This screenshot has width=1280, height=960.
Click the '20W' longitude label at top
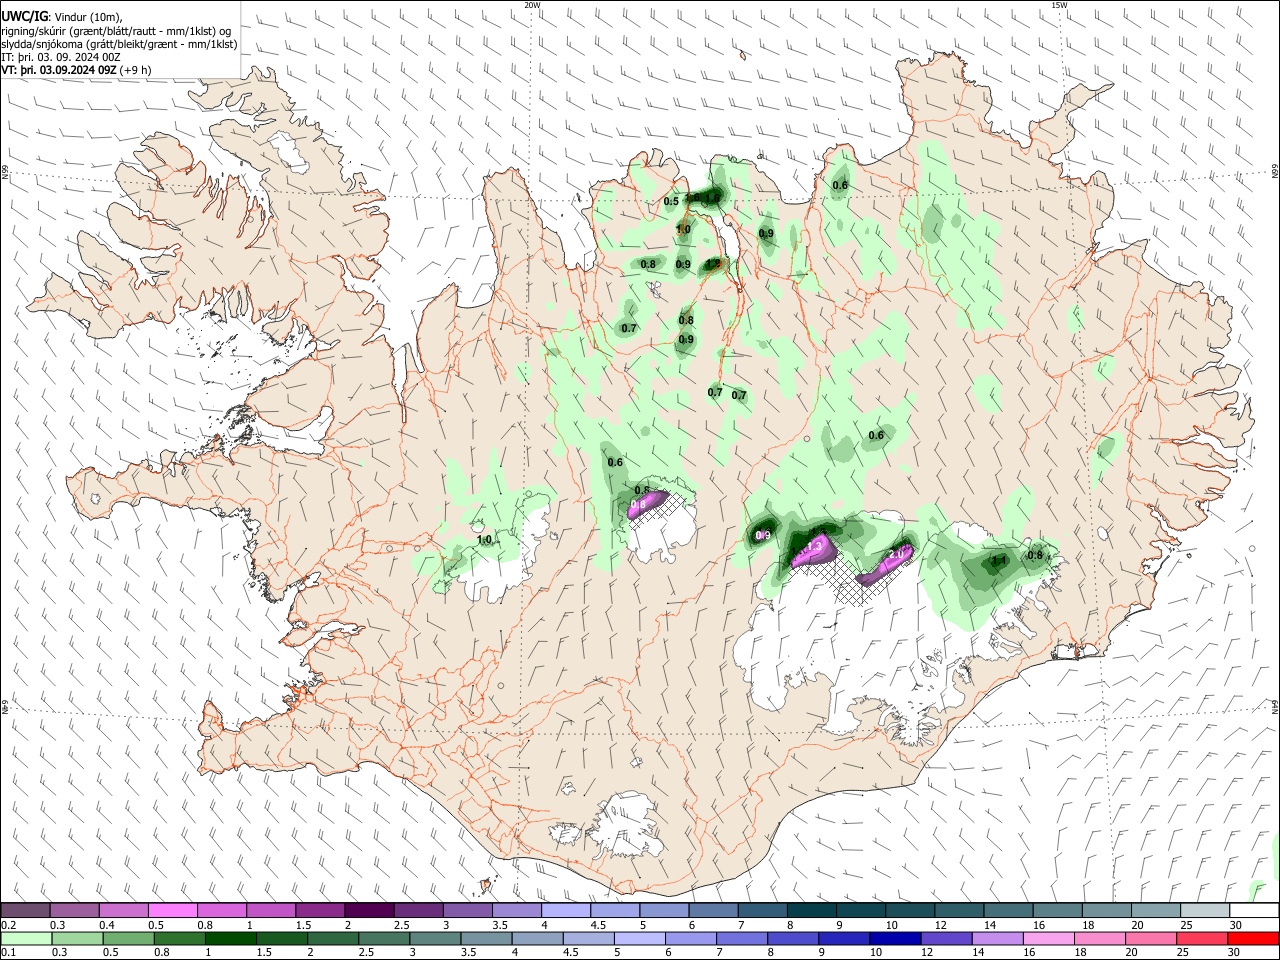(x=533, y=5)
